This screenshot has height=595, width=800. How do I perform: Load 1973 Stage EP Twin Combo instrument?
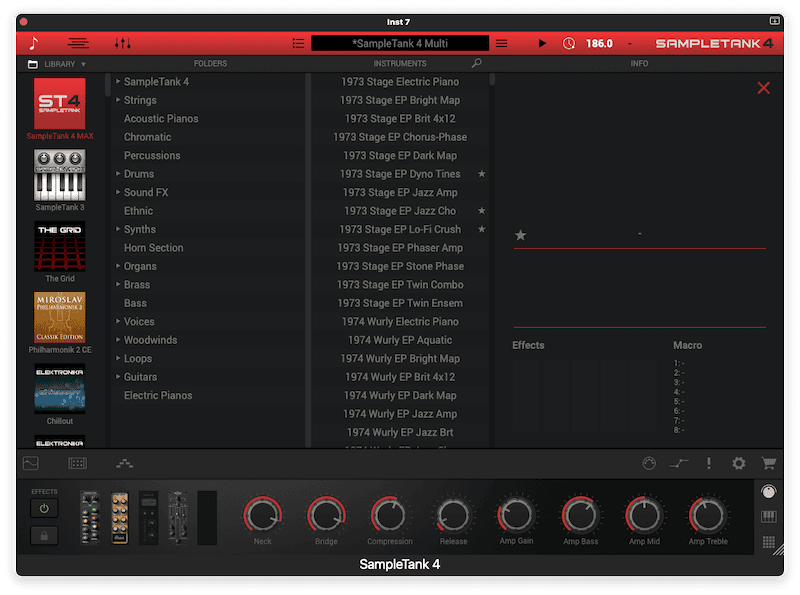click(399, 285)
